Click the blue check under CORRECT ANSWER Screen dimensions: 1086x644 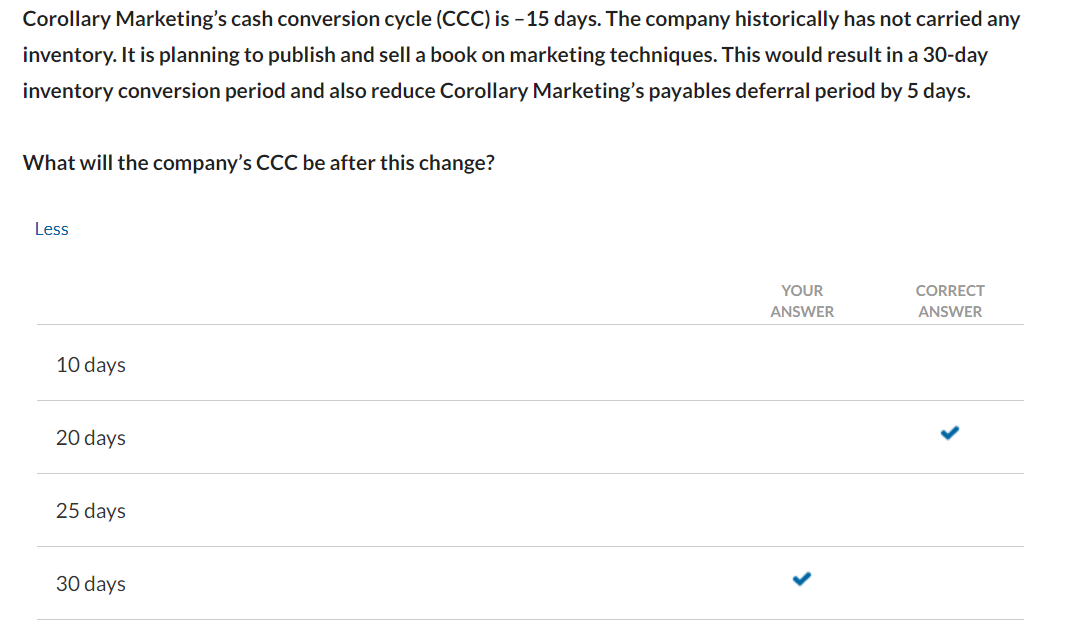pyautogui.click(x=949, y=433)
